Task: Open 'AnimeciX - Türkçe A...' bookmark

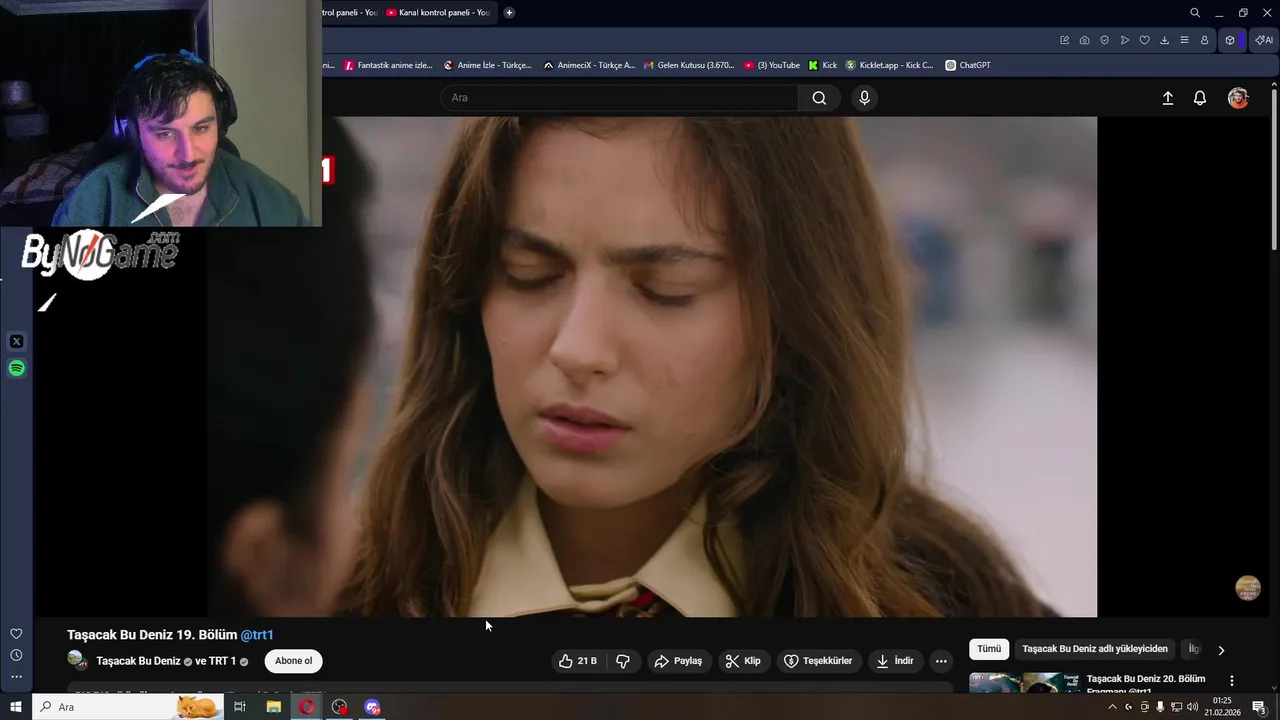Action: click(589, 65)
